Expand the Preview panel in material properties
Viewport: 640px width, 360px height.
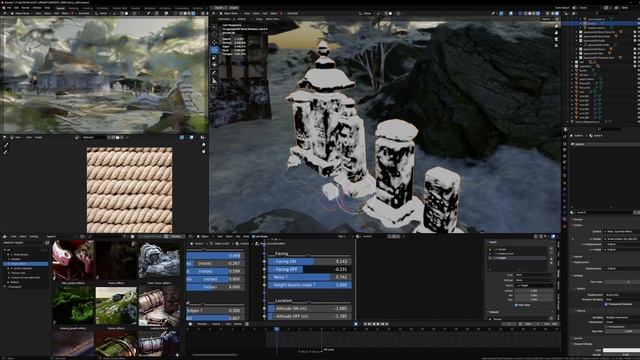(x=578, y=220)
